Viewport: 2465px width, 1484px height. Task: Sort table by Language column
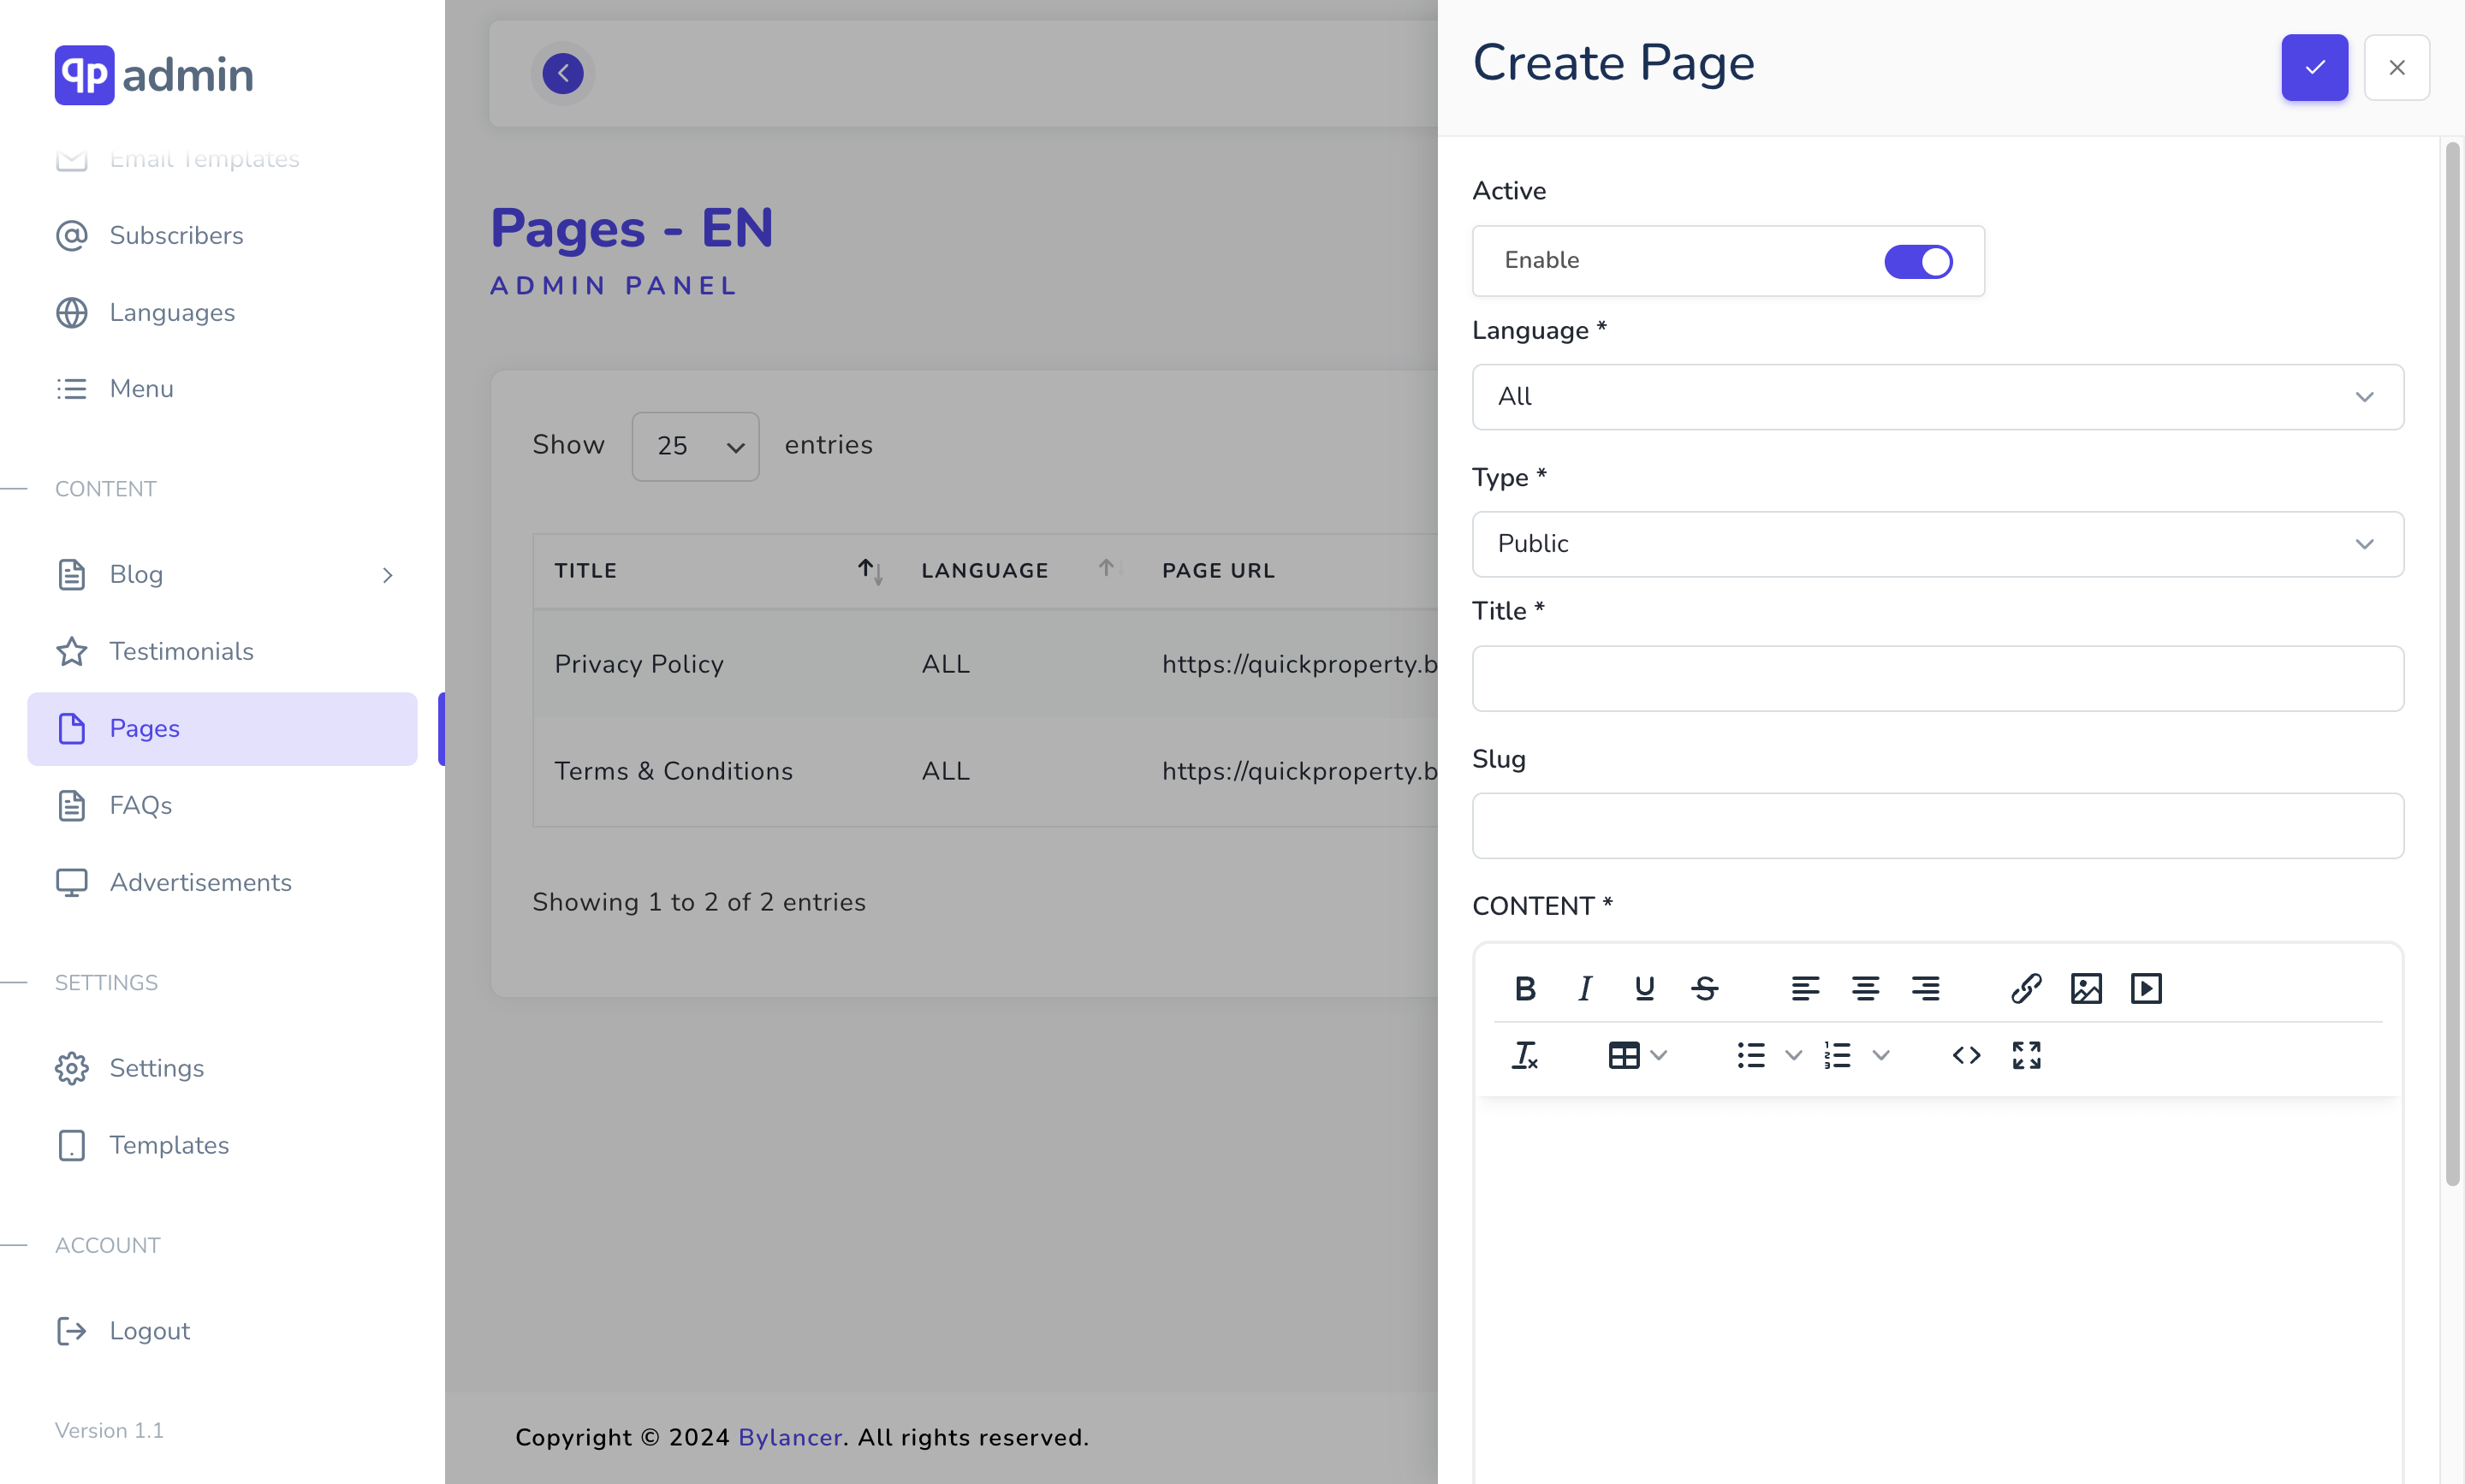[x=1021, y=571]
